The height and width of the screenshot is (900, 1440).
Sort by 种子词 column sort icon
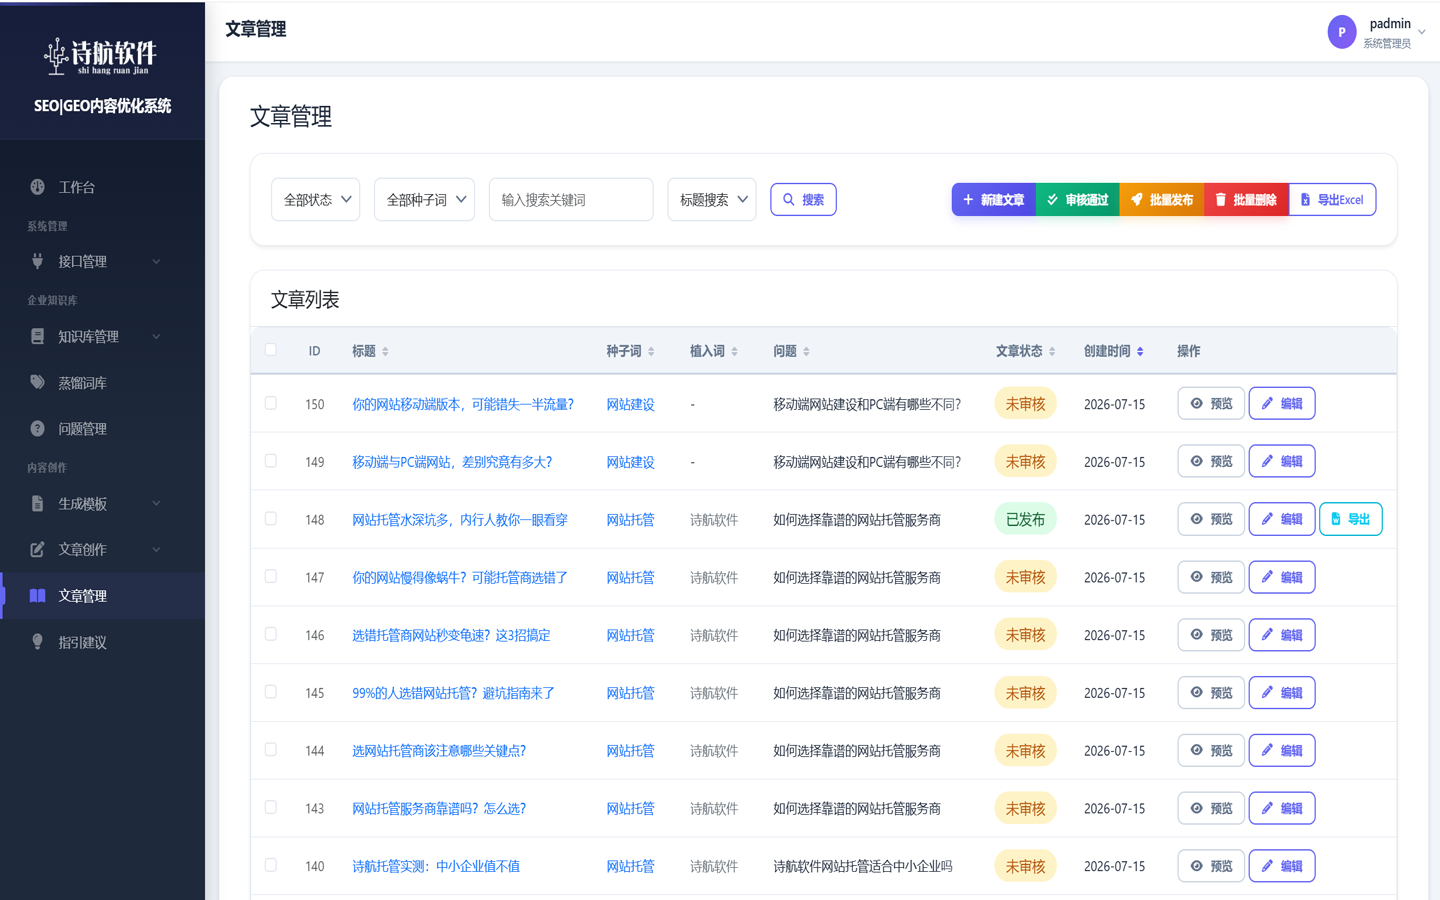pos(651,352)
